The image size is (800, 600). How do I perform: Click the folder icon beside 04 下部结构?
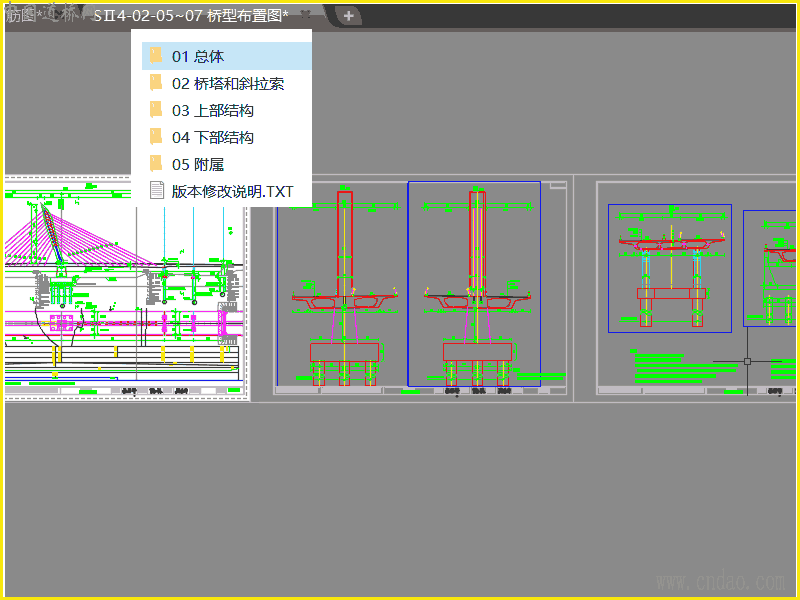click(x=156, y=137)
